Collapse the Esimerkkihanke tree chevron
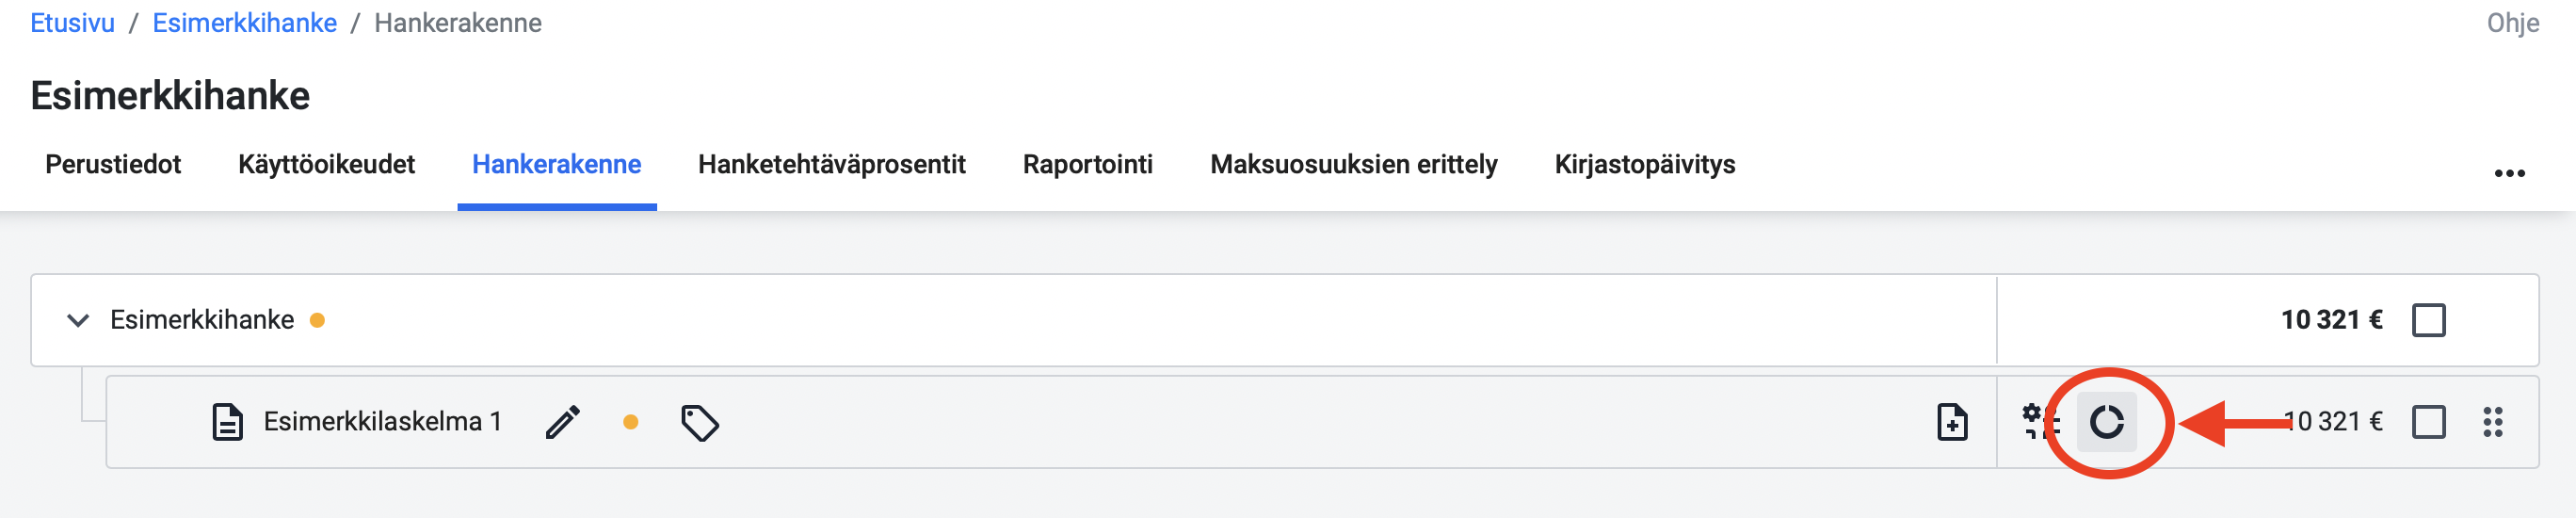Viewport: 2576px width, 518px height. (x=78, y=320)
